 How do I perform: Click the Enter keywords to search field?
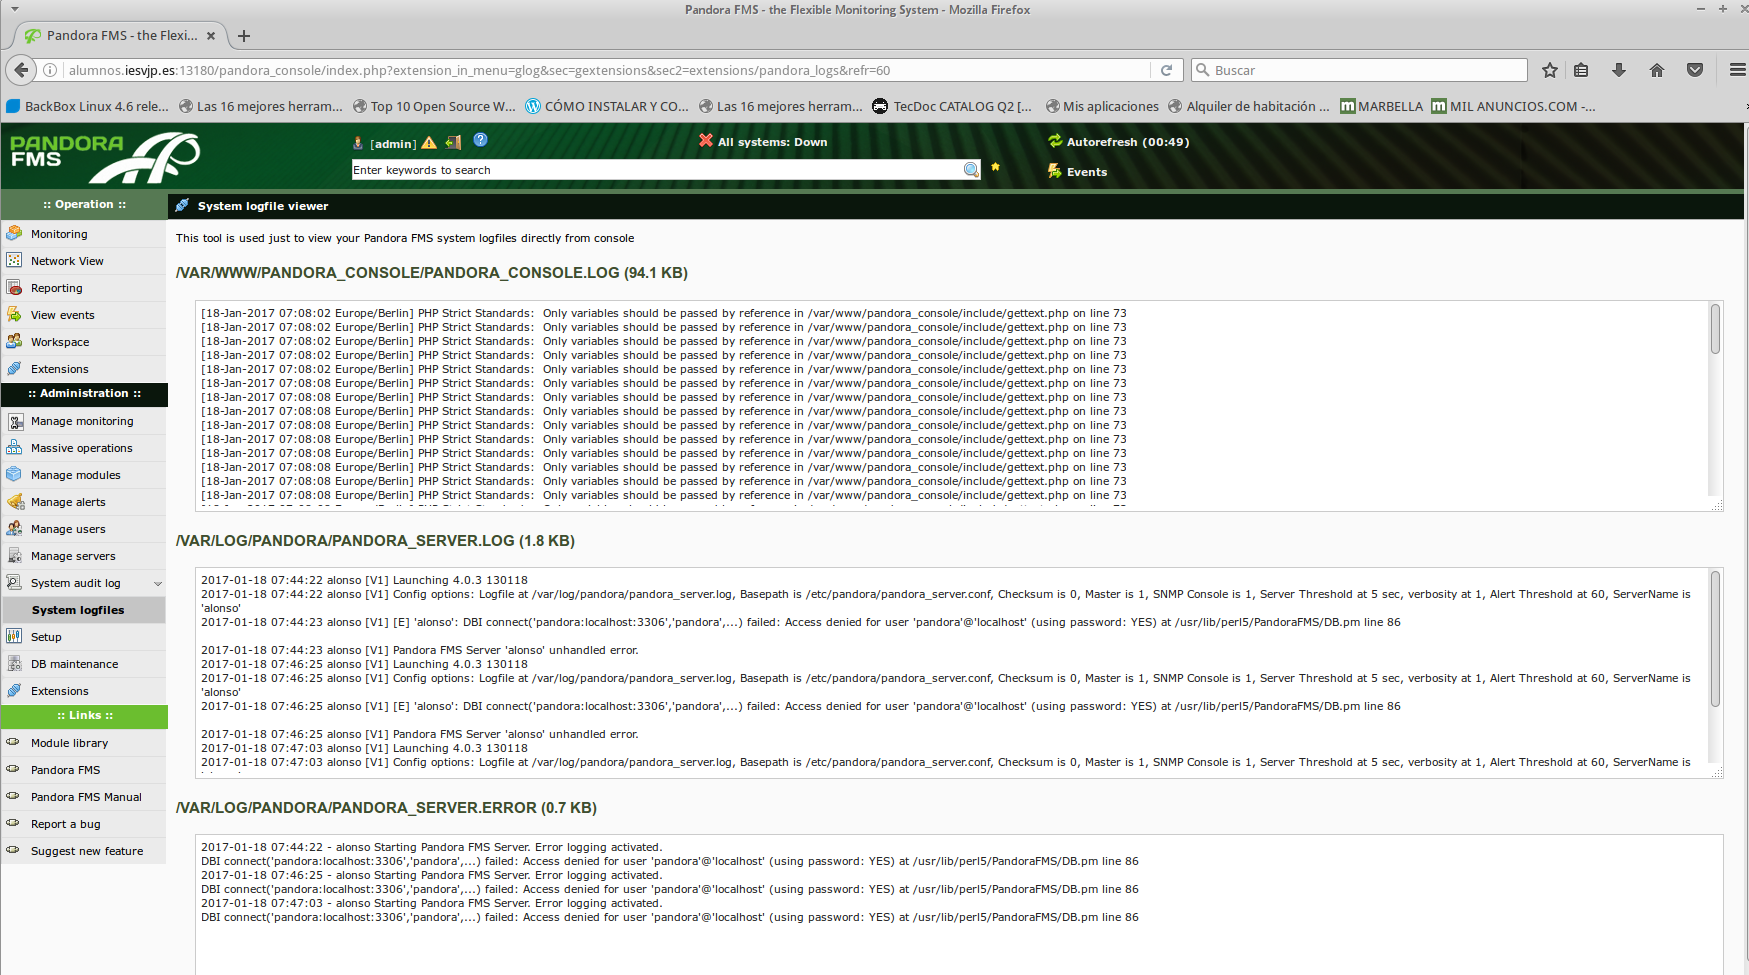pos(655,170)
